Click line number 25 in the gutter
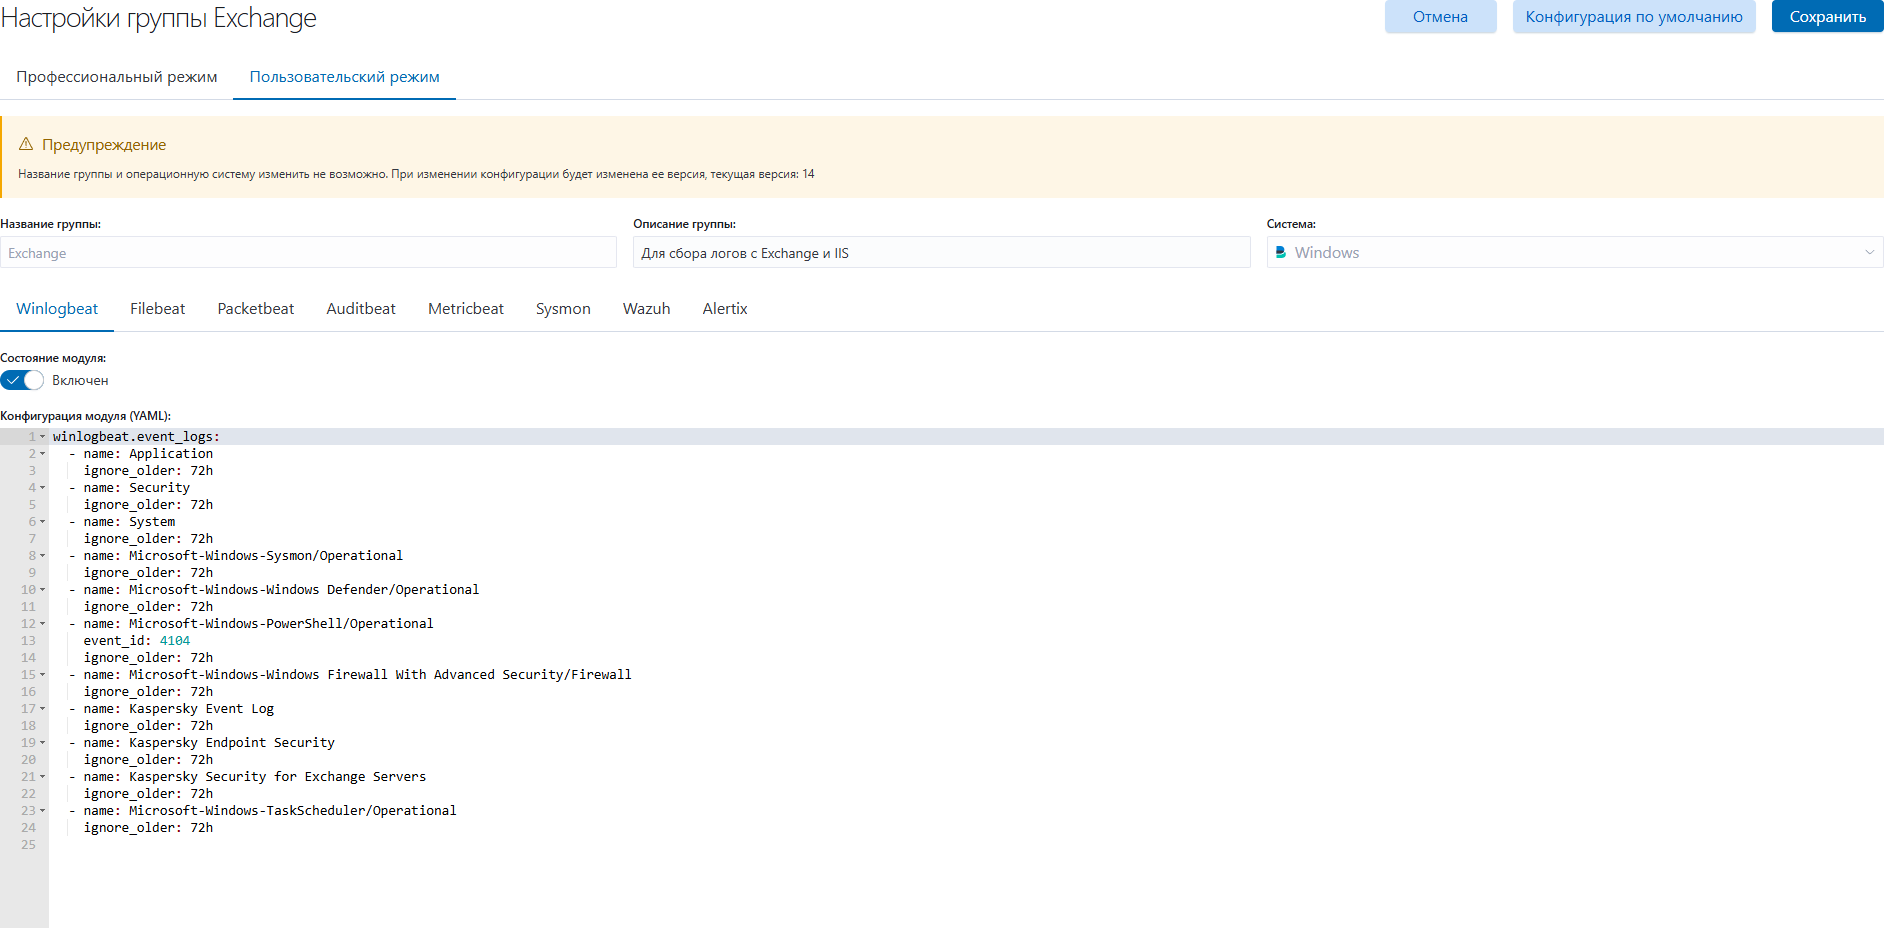This screenshot has height=928, width=1884. pos(28,845)
